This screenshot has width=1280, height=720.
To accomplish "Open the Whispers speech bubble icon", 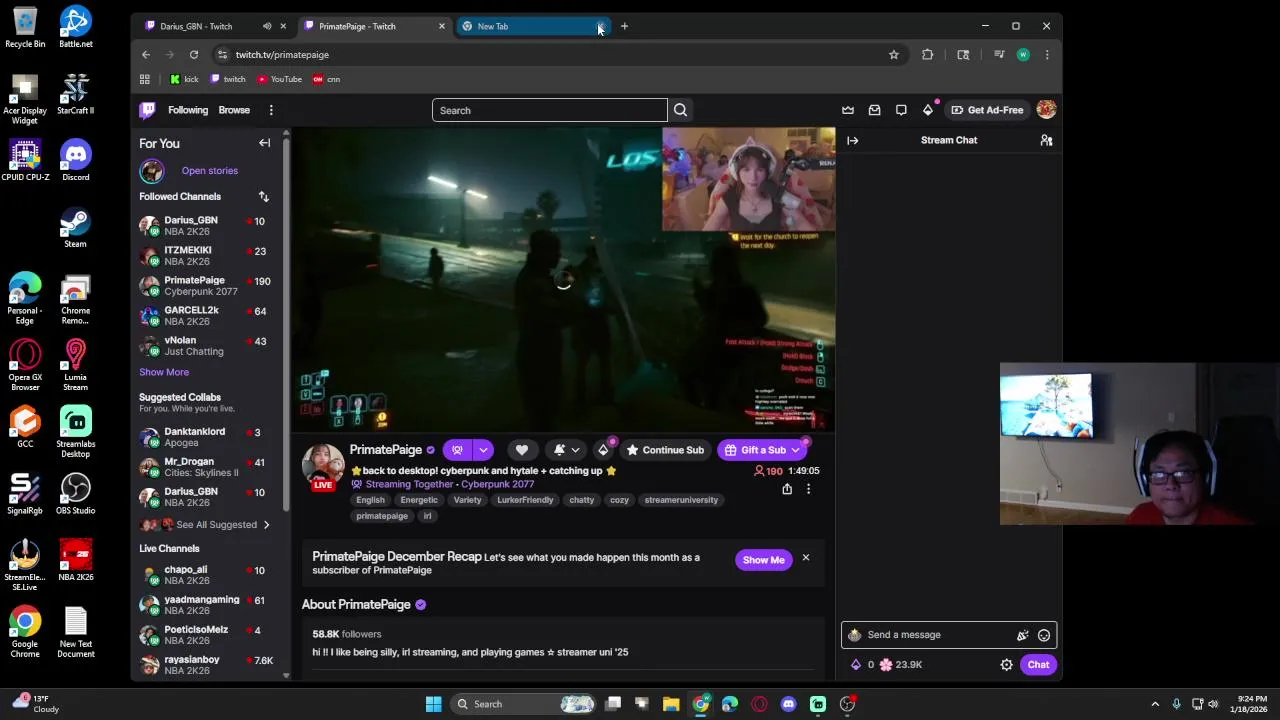I will coord(901,110).
